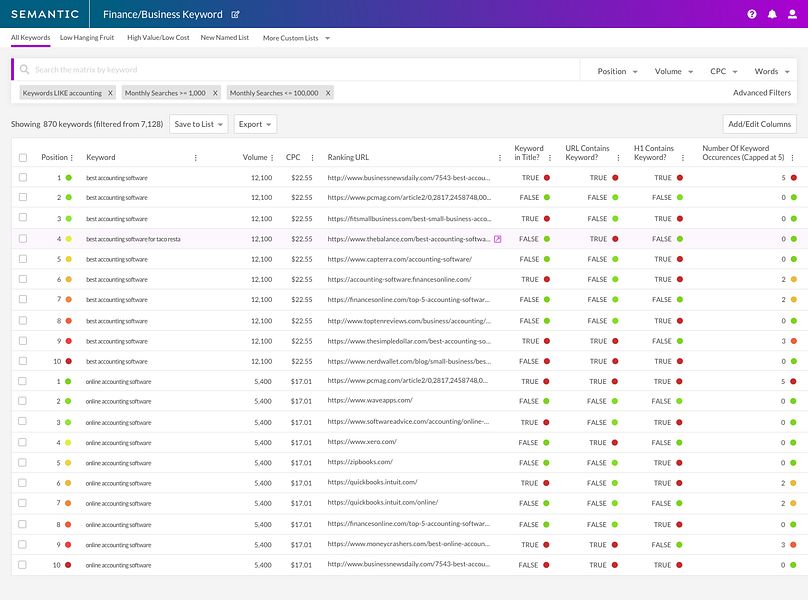Open the Position column options menu
This screenshot has height=600, width=808.
click(x=72, y=158)
